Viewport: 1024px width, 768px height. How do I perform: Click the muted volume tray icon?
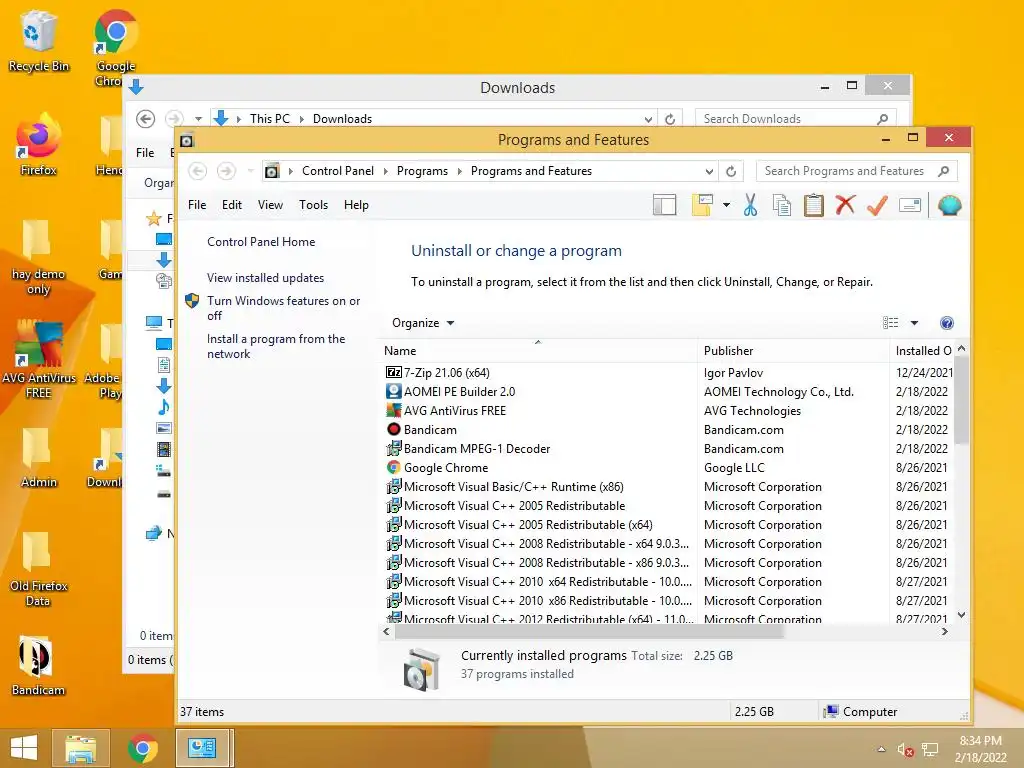point(905,750)
